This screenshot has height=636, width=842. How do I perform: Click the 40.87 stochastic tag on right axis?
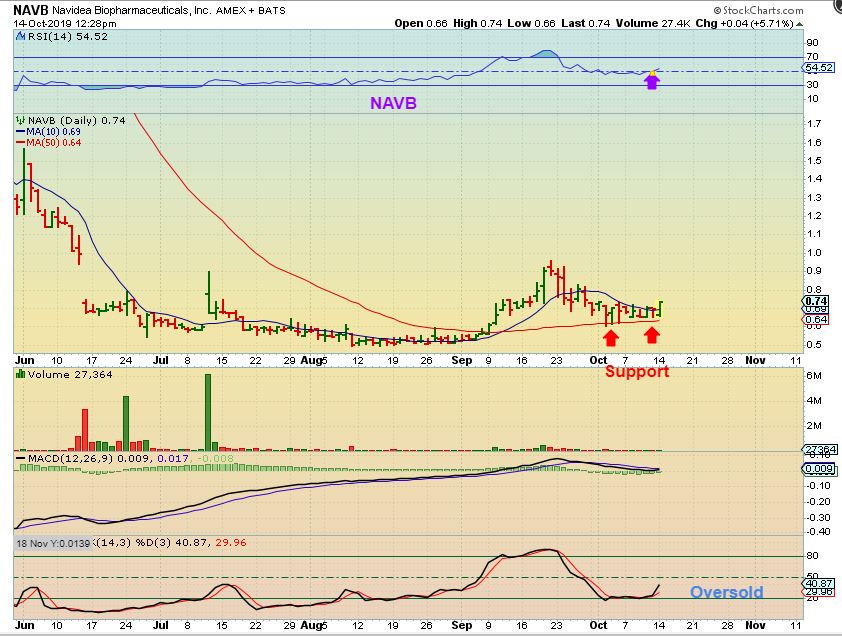[x=819, y=583]
